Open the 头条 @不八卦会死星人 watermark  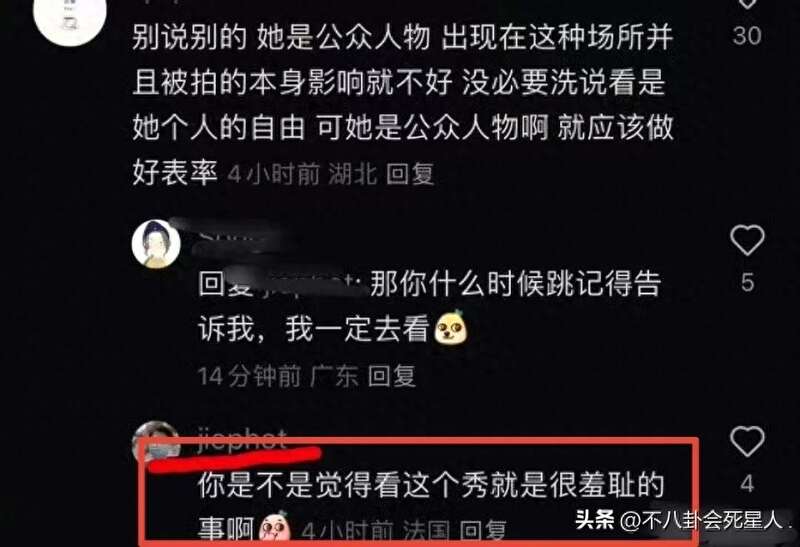tap(686, 520)
